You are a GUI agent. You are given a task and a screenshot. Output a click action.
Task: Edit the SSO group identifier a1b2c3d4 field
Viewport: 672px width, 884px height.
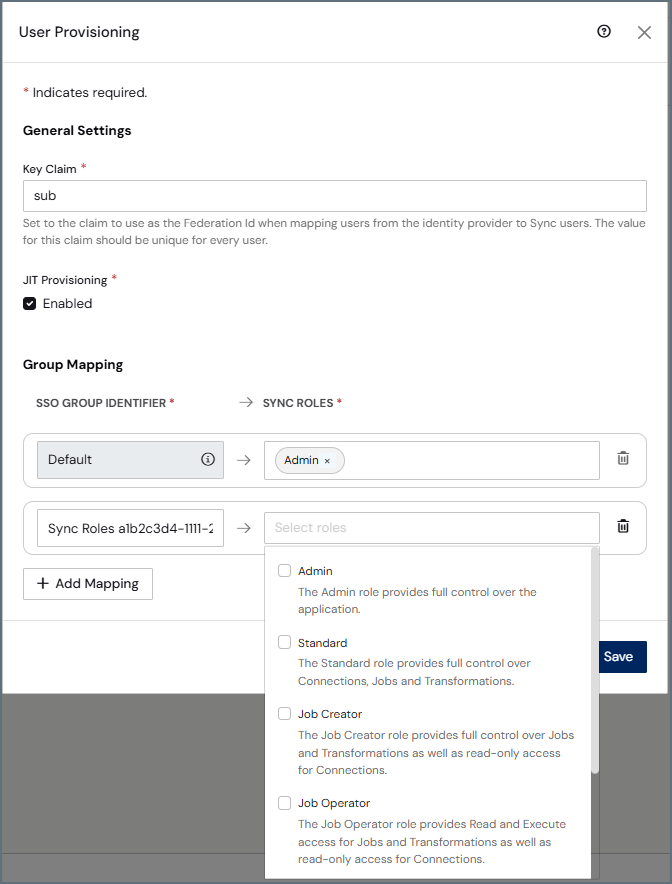[x=130, y=528]
